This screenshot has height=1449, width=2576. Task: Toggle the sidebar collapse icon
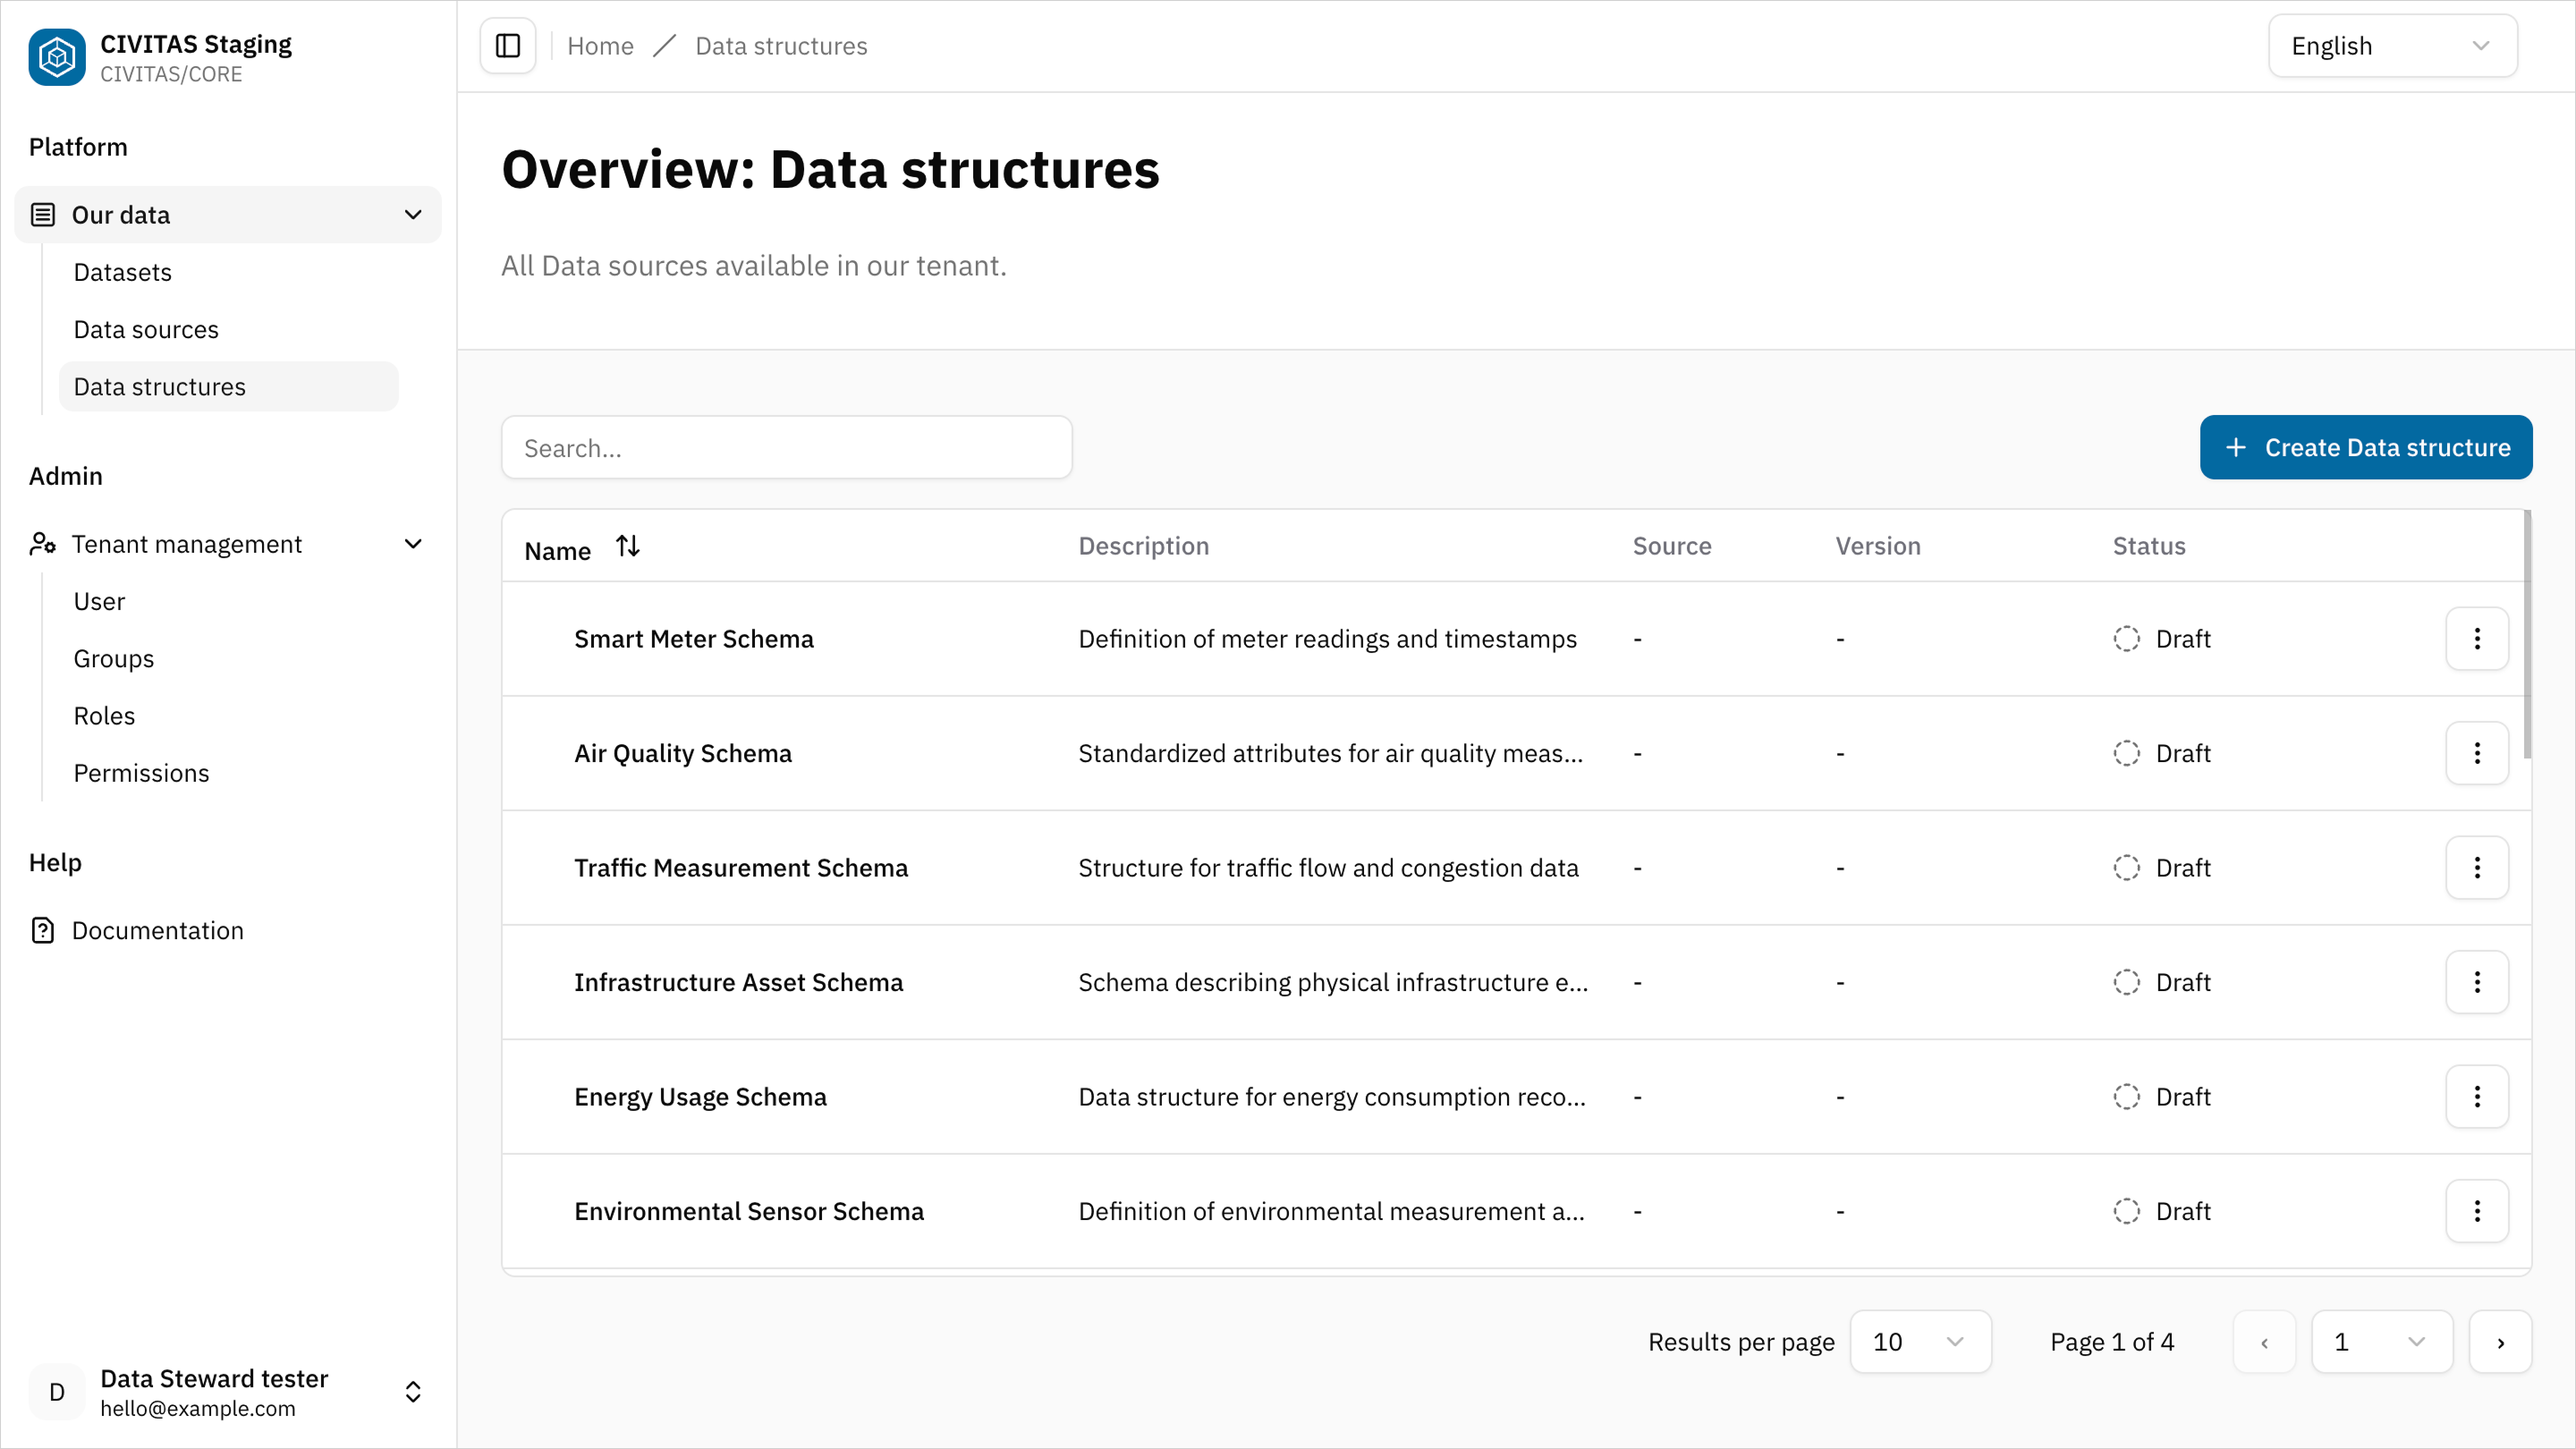(x=507, y=45)
